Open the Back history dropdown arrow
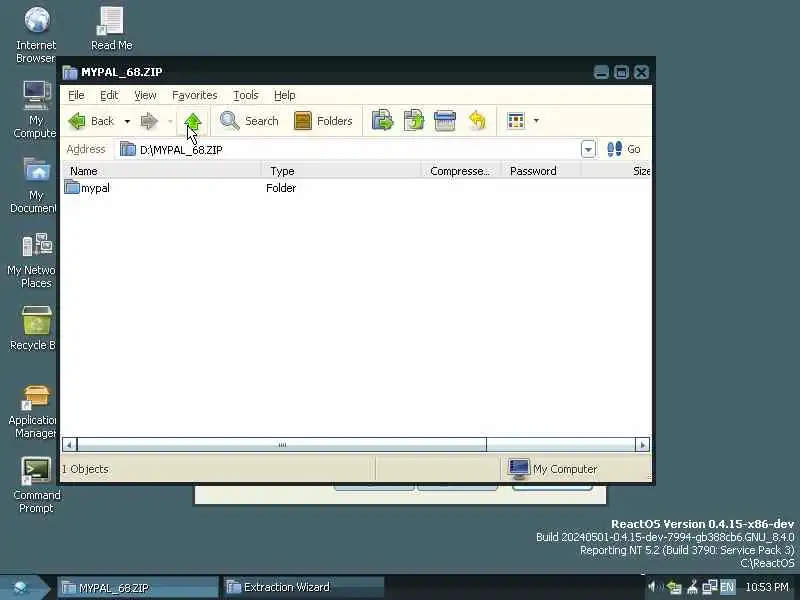The image size is (800, 600). point(128,121)
